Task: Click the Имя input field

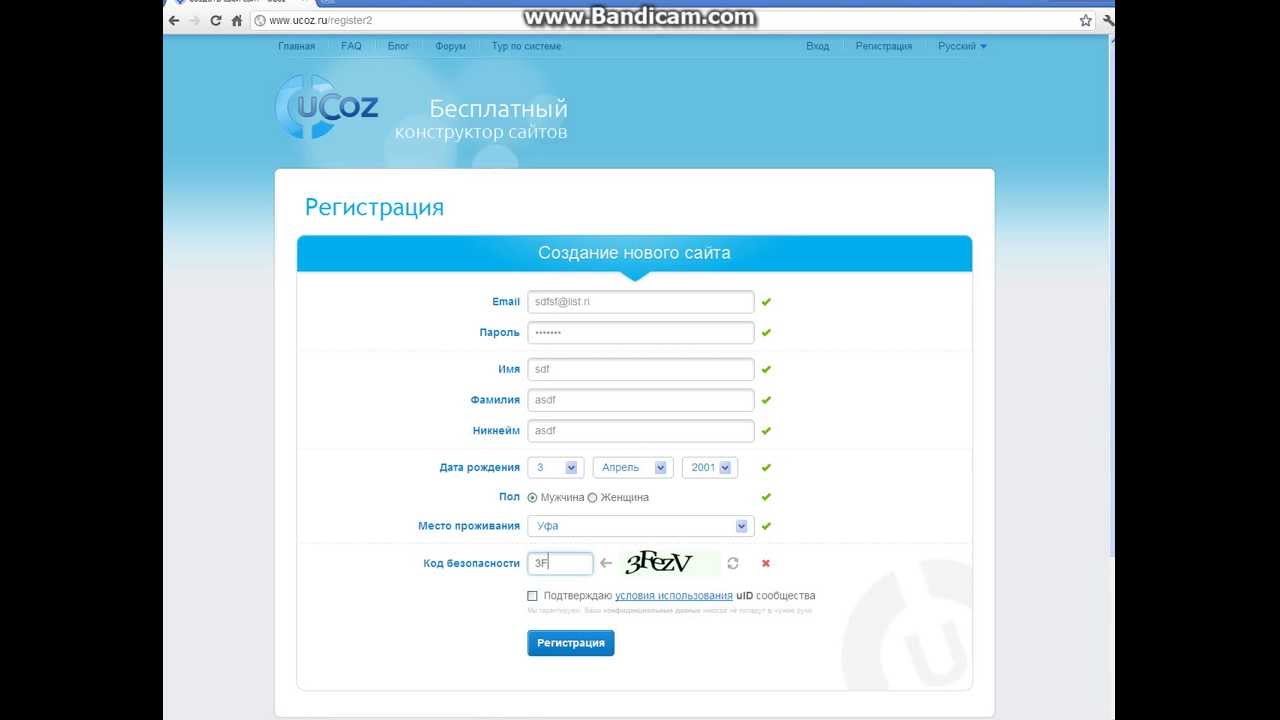Action: click(641, 369)
